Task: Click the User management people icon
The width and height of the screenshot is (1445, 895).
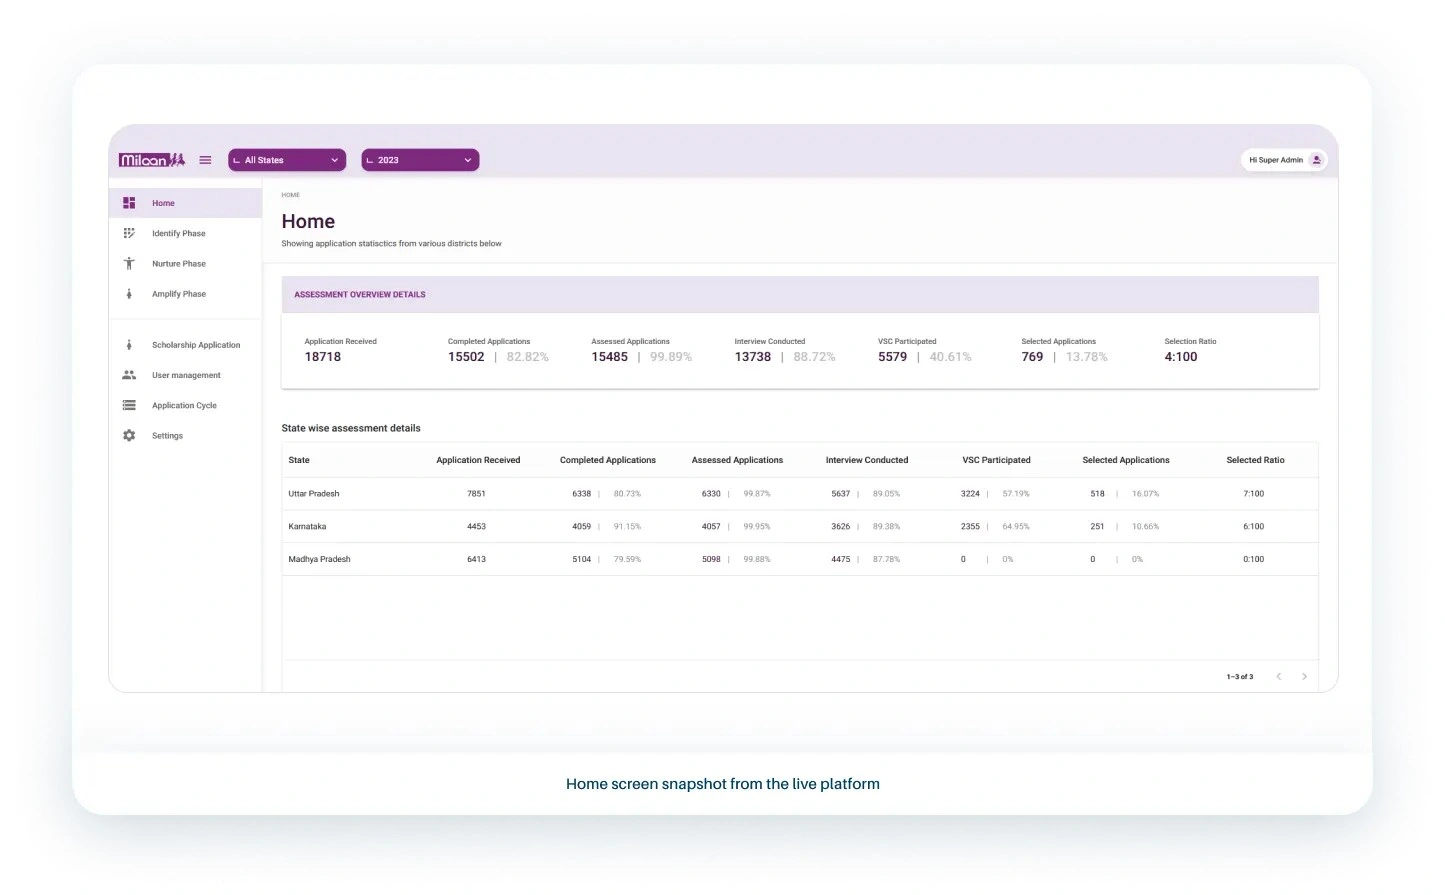Action: (129, 375)
